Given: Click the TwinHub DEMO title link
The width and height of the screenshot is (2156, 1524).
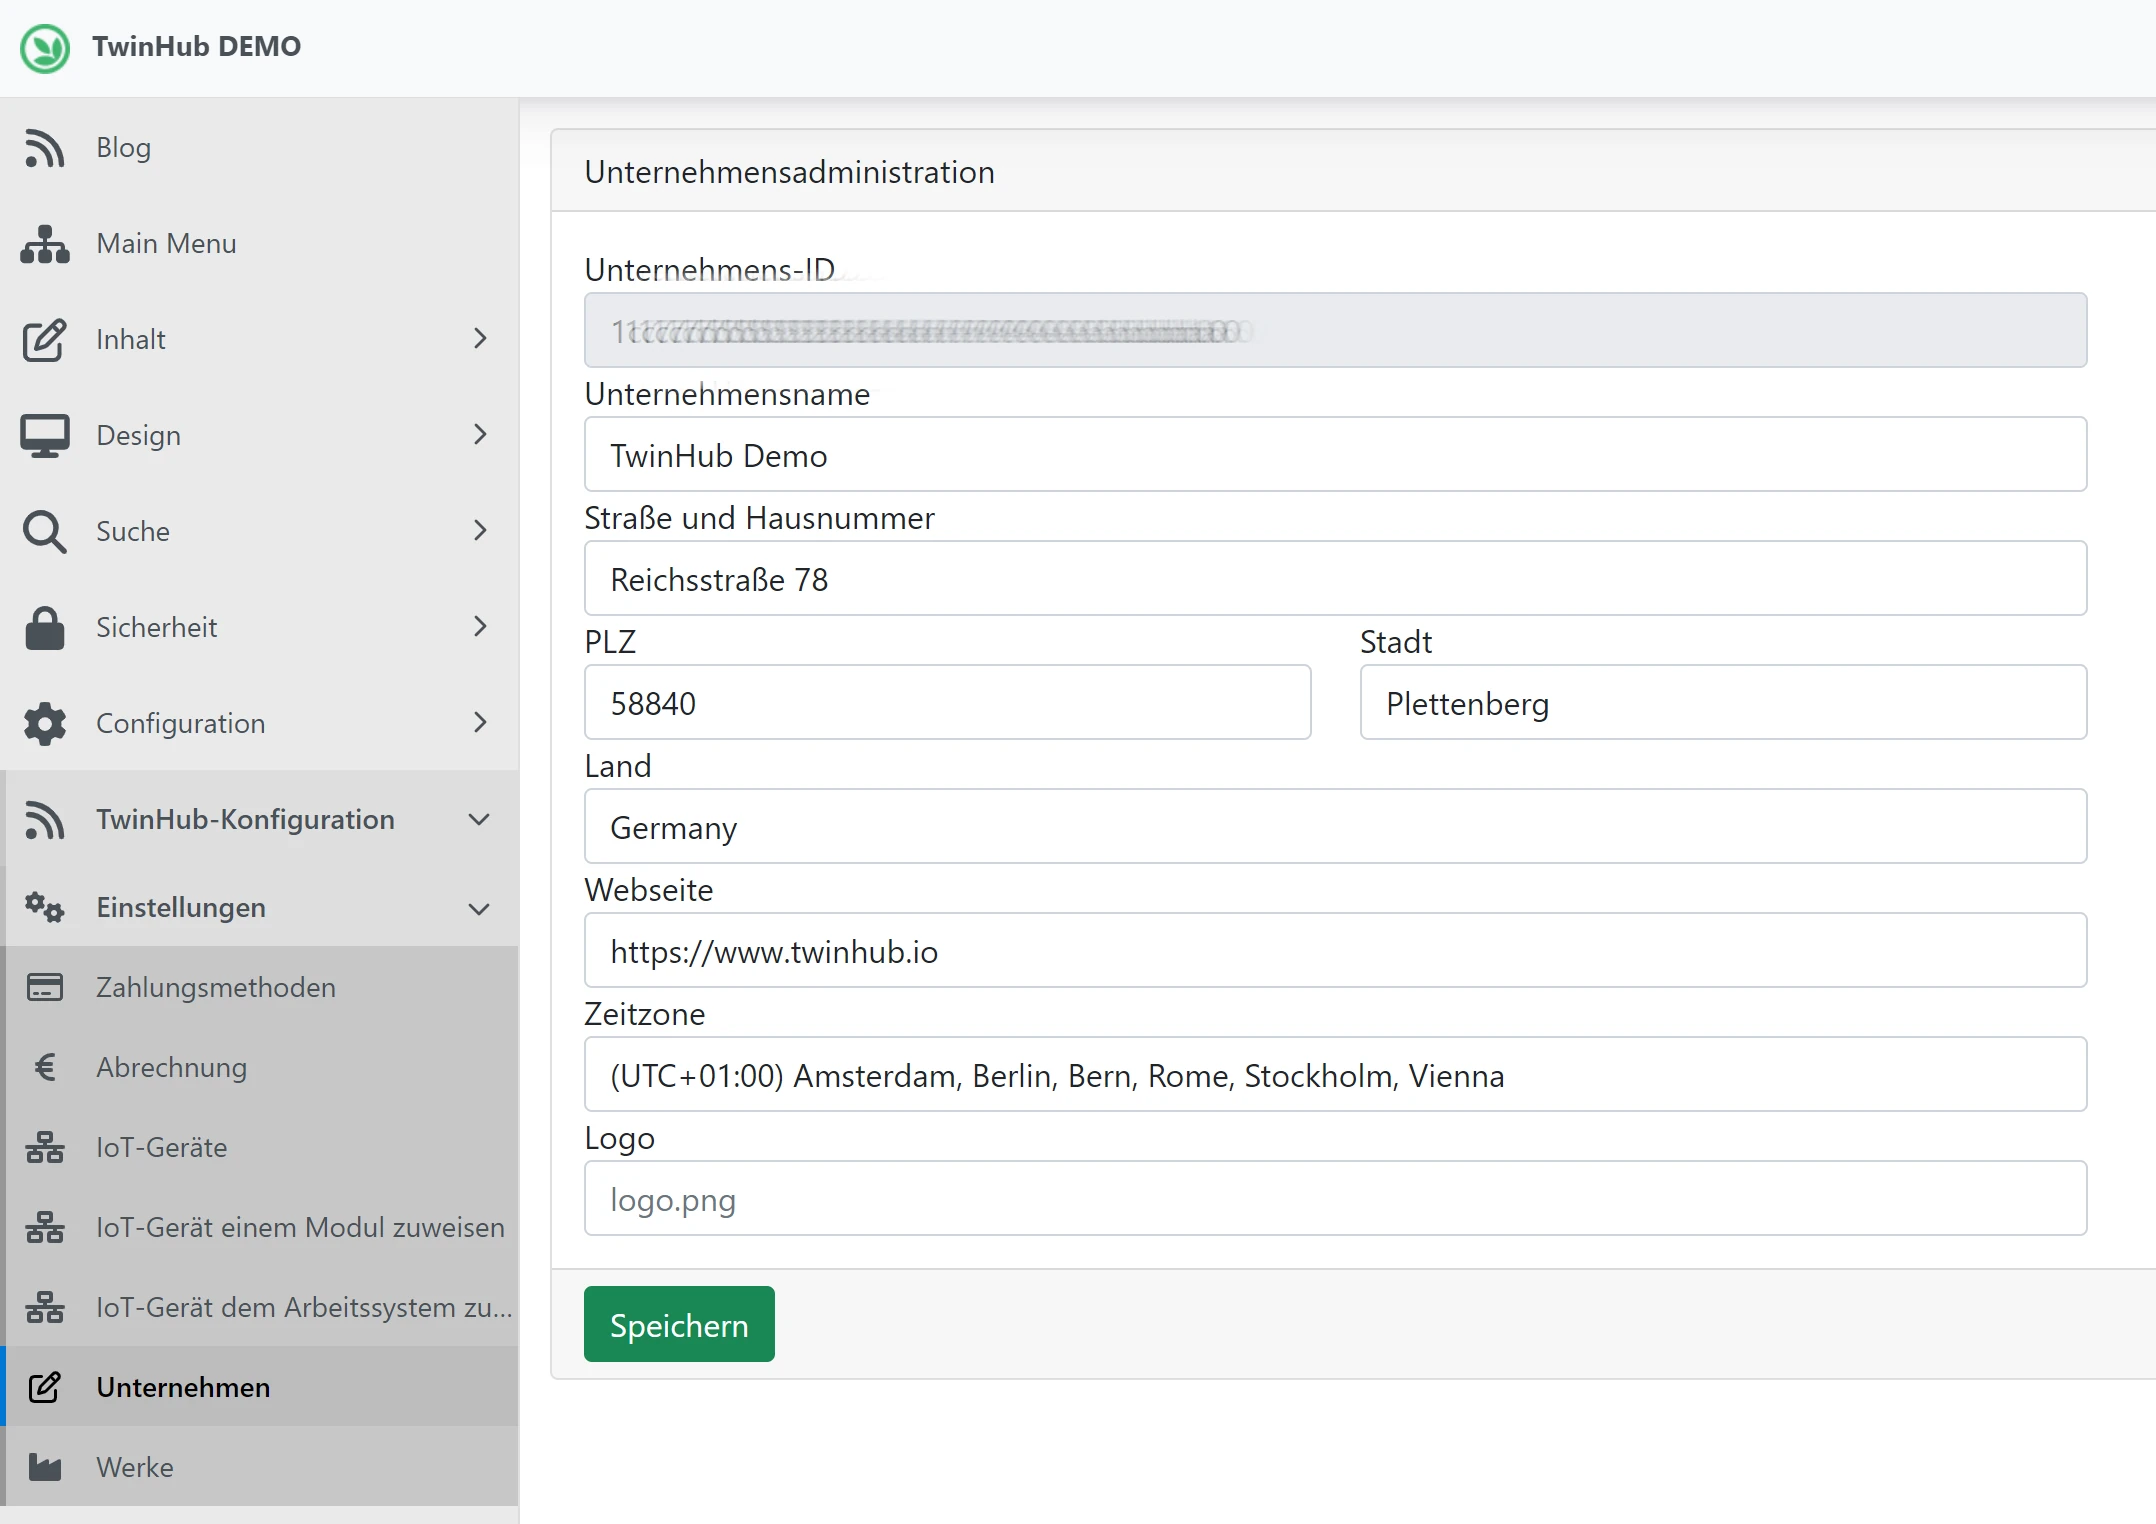Looking at the screenshot, I should click(196, 47).
